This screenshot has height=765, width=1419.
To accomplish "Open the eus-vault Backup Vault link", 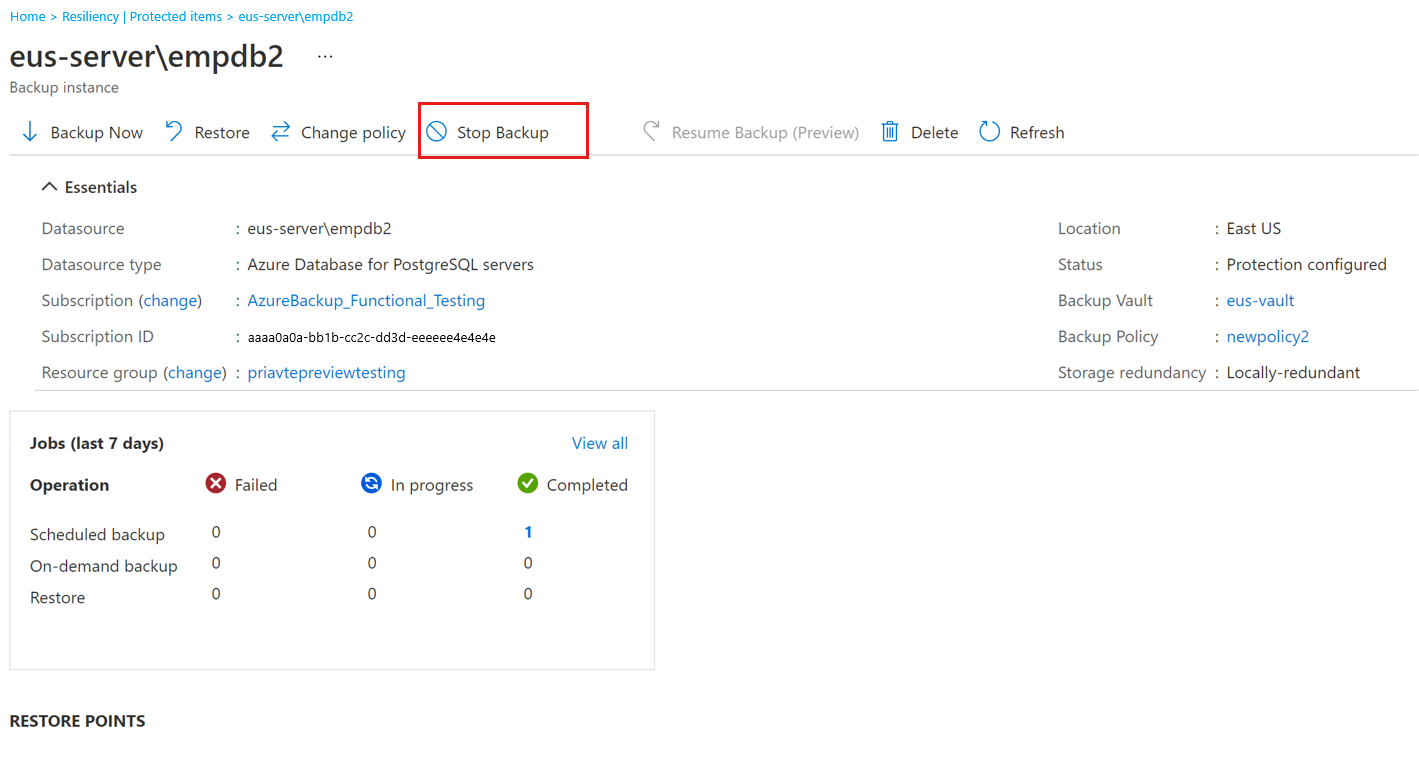I will (1261, 301).
